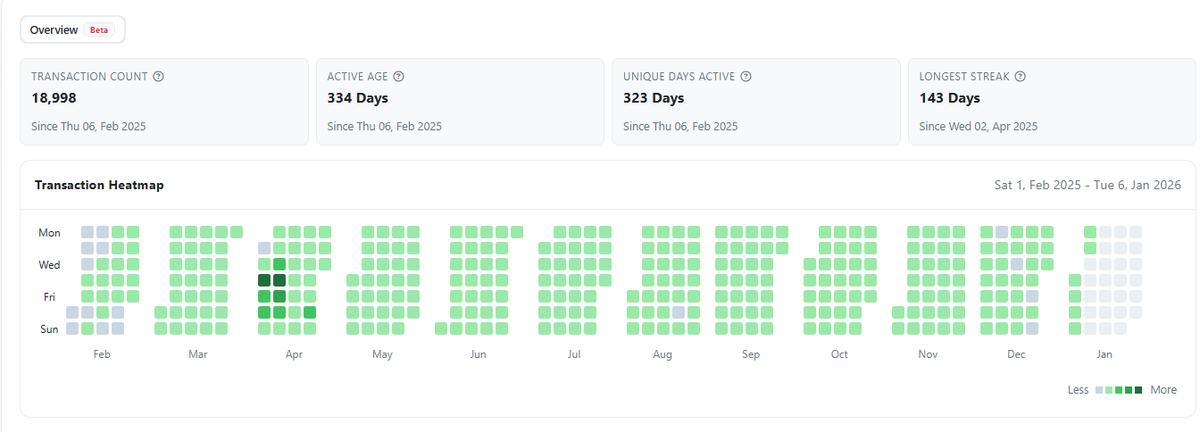Viewport: 1200px width, 432px height.
Task: Click the darkest green legend swatch by More
Action: point(1138,390)
